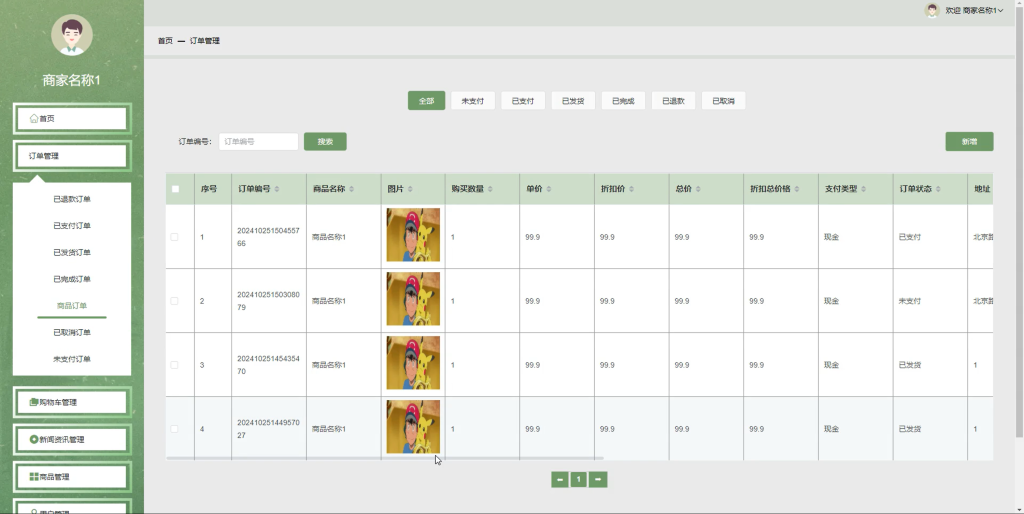This screenshot has height=514, width=1024.
Task: Check the checkbox for order row 3
Action: pyautogui.click(x=174, y=365)
